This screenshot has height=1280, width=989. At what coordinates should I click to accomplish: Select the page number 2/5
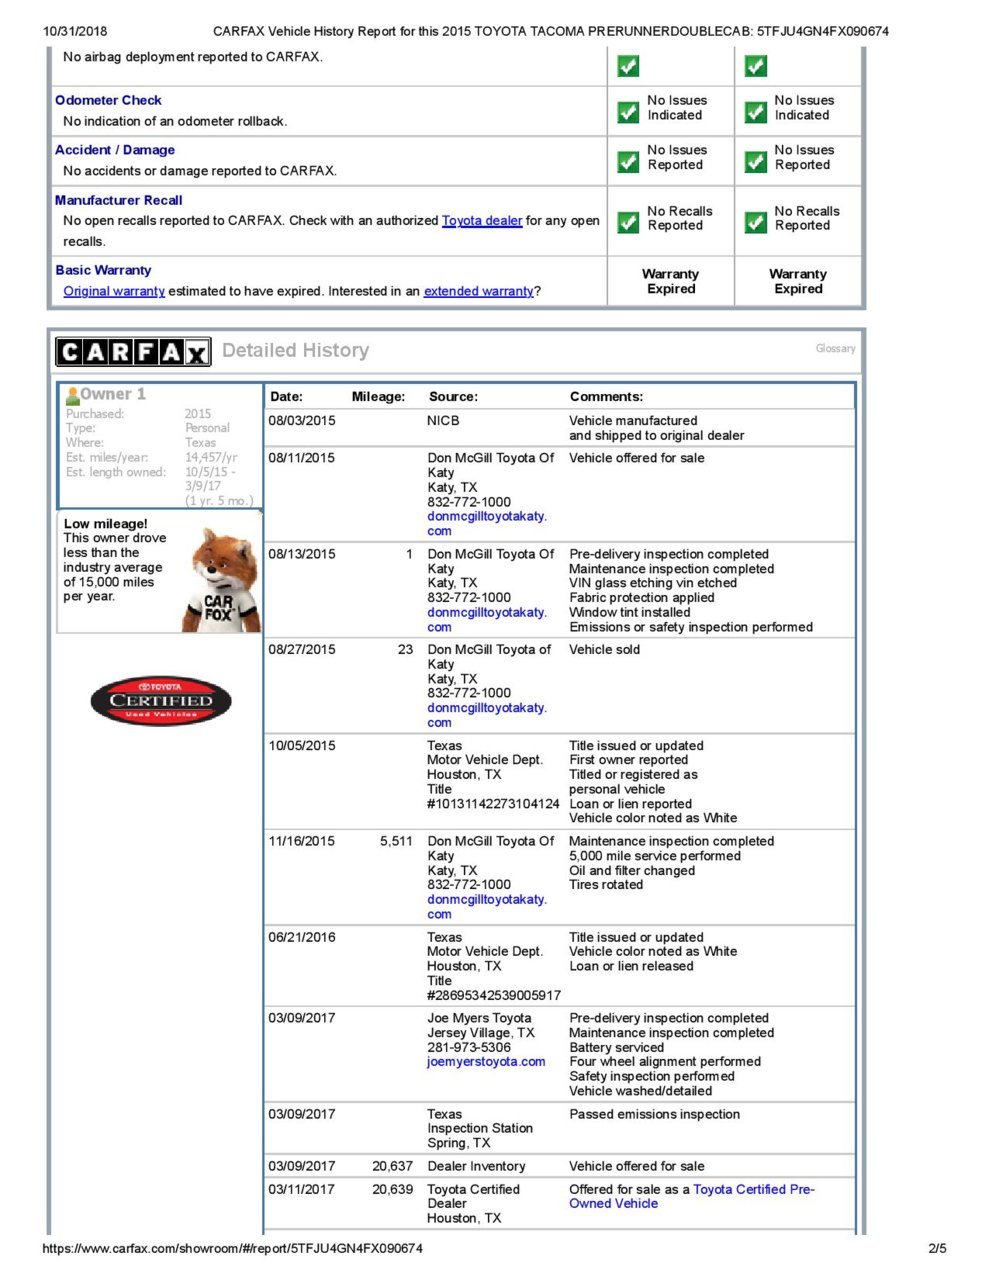point(937,1249)
